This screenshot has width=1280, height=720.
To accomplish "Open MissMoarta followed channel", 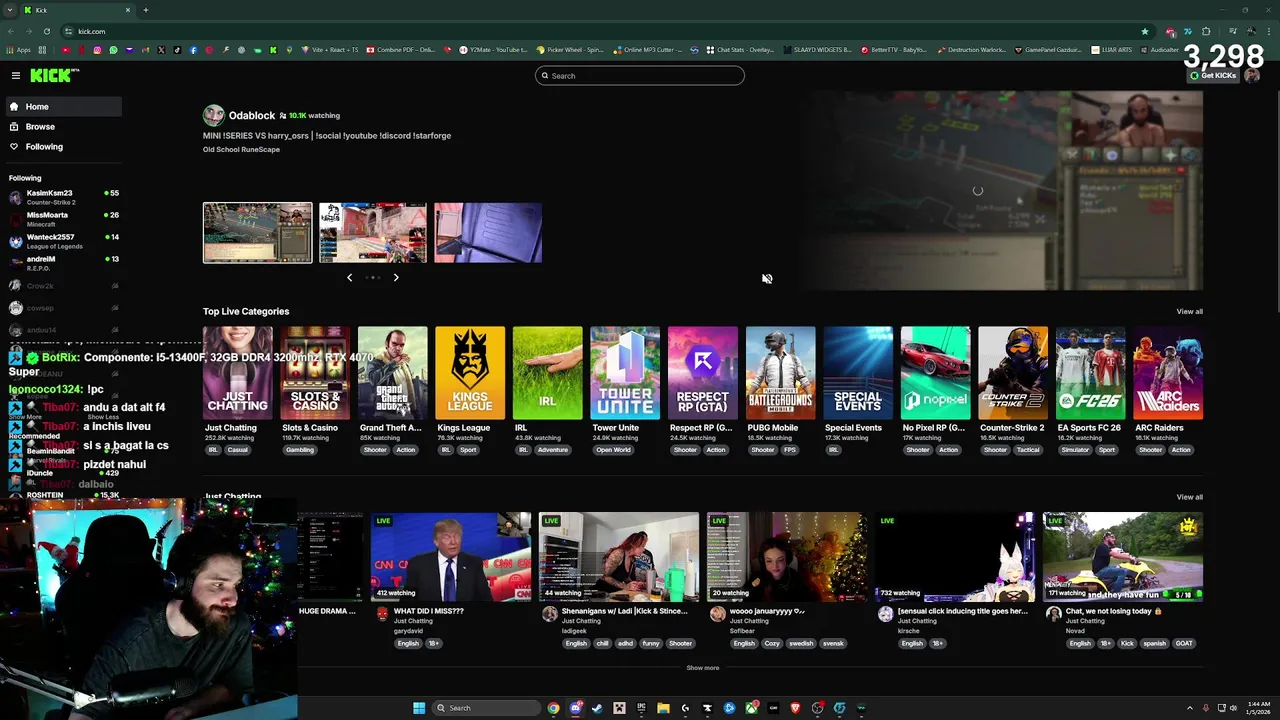I will (x=63, y=219).
